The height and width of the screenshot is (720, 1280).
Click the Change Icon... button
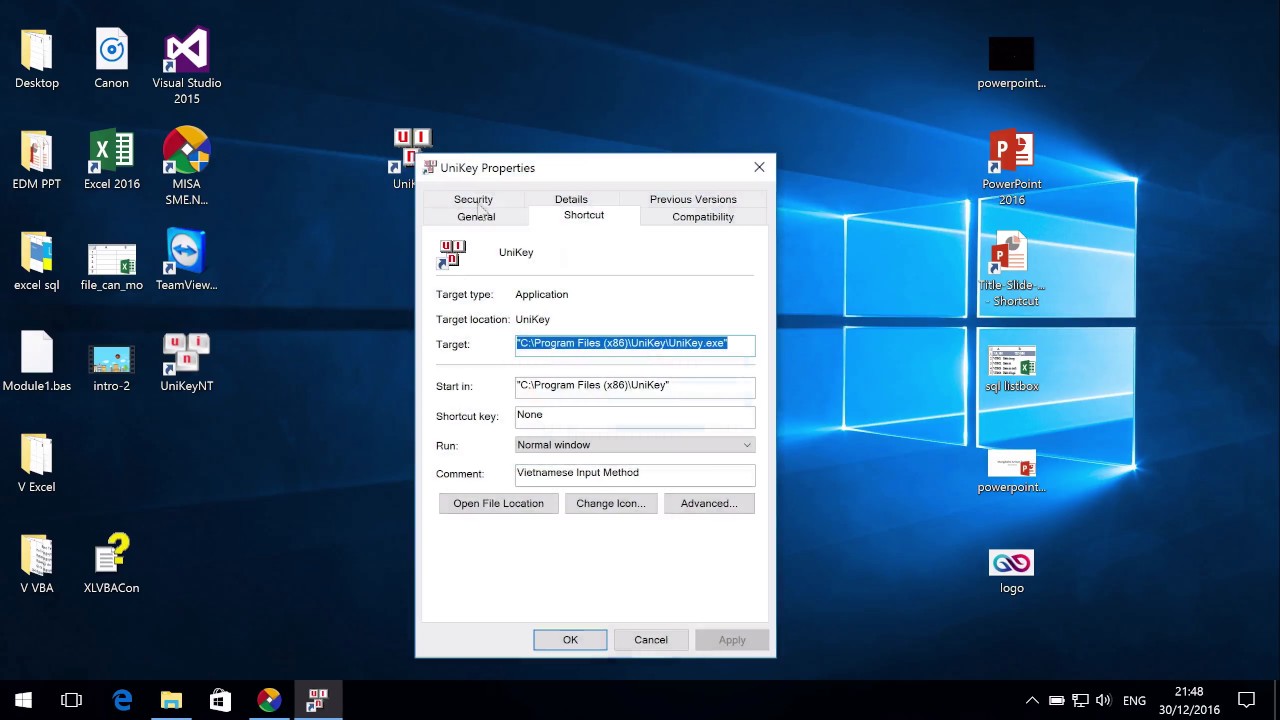[610, 503]
